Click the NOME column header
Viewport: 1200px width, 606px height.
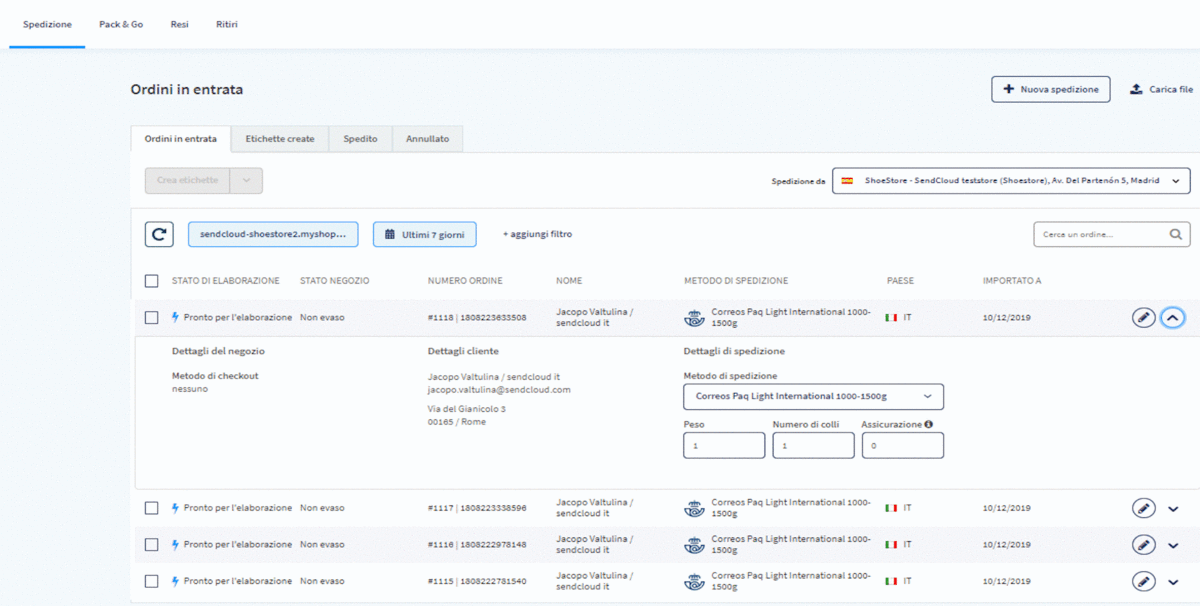click(x=569, y=281)
